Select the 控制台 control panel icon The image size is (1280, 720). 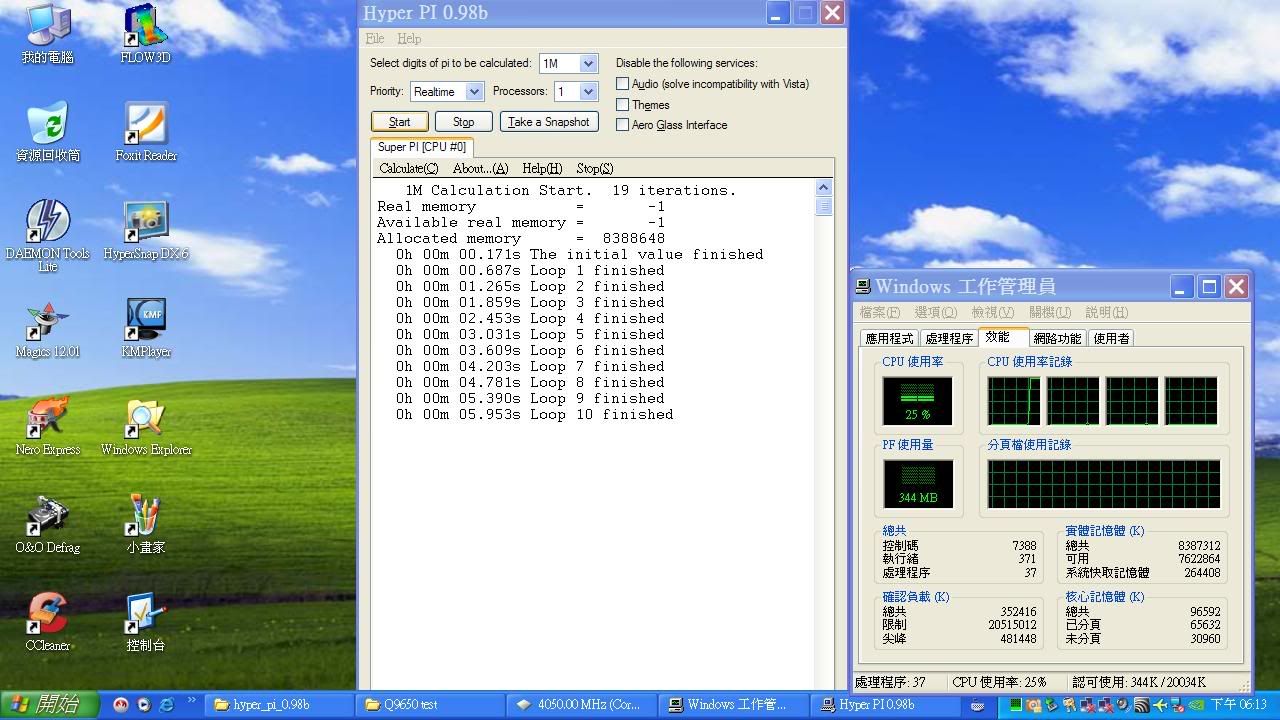146,621
